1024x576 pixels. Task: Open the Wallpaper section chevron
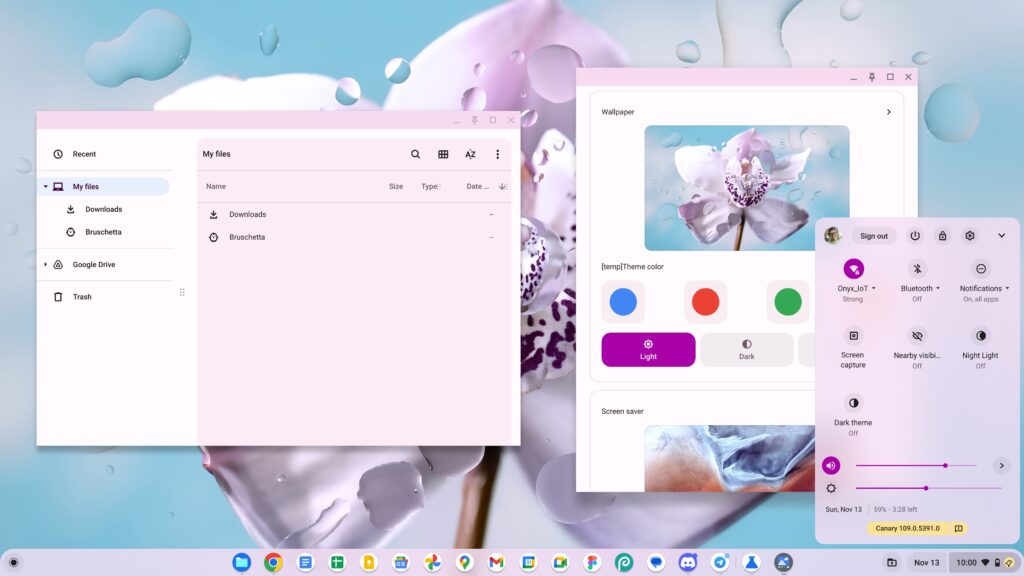coord(889,112)
